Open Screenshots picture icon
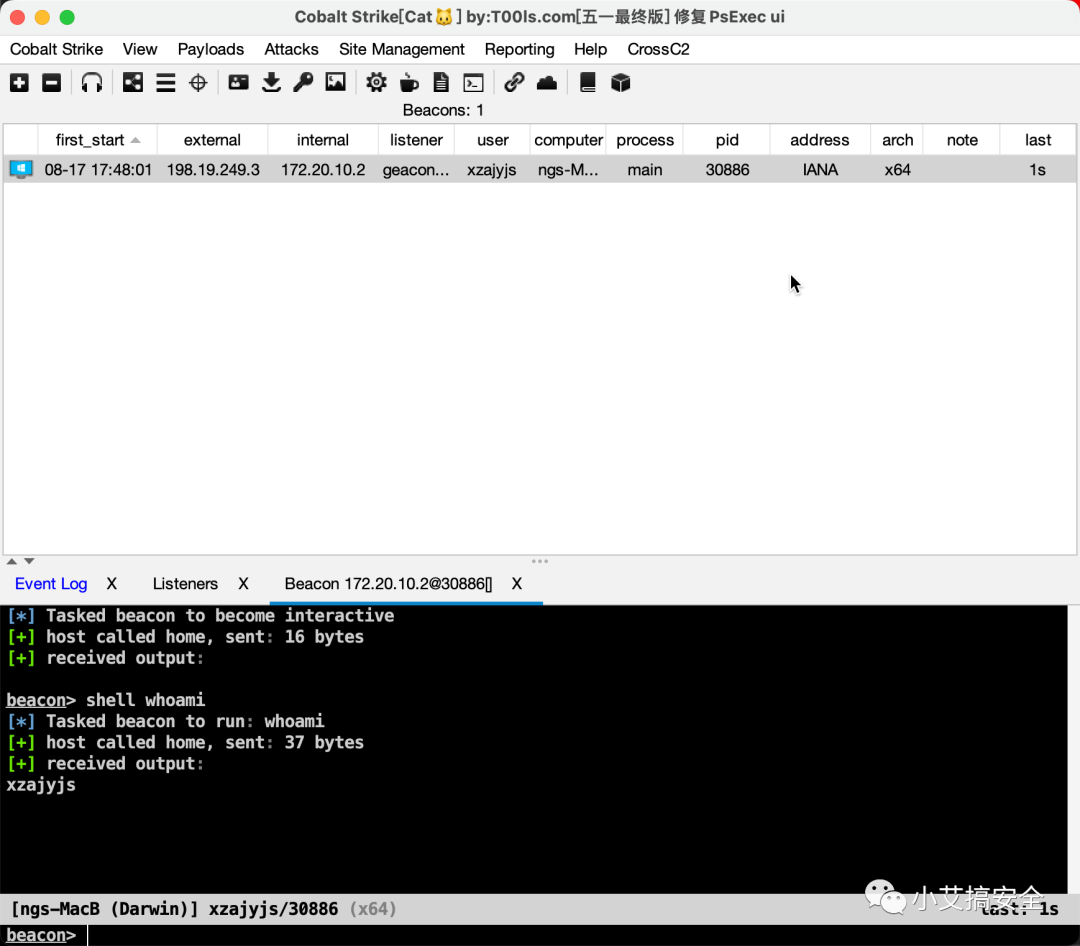Viewport: 1080px width, 946px height. tap(335, 83)
